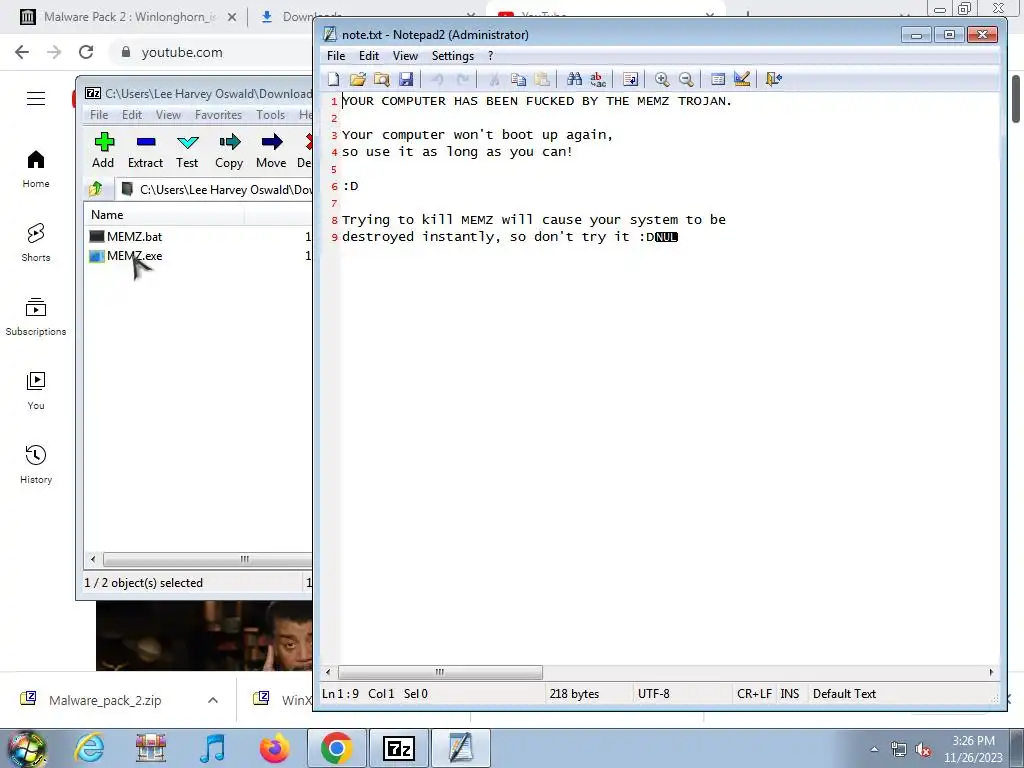Sort by the Name column in 7-Zip
The image size is (1024, 768).
164,215
